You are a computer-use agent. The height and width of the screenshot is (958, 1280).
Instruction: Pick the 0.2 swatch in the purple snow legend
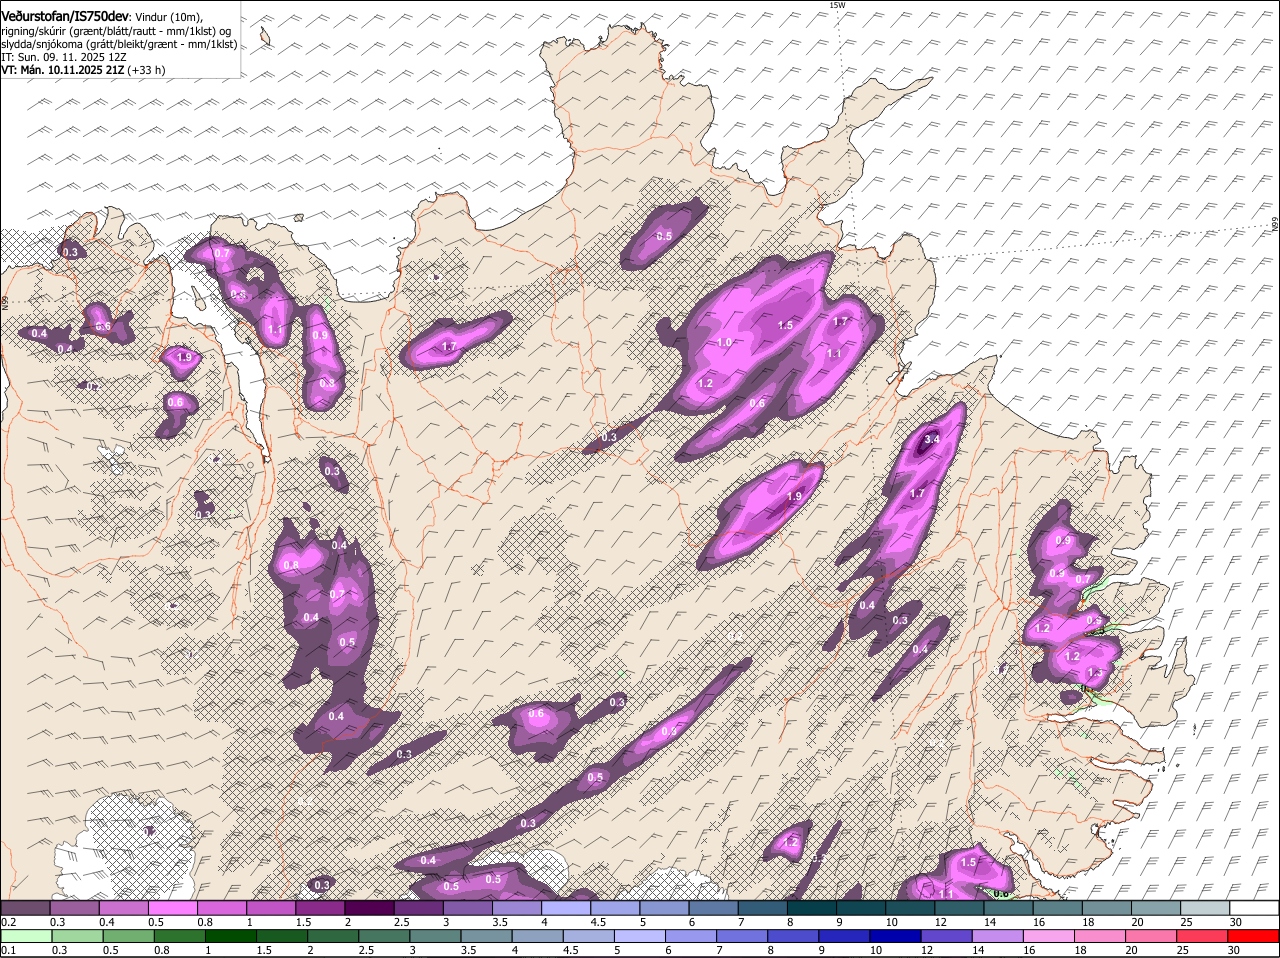tap(25, 907)
